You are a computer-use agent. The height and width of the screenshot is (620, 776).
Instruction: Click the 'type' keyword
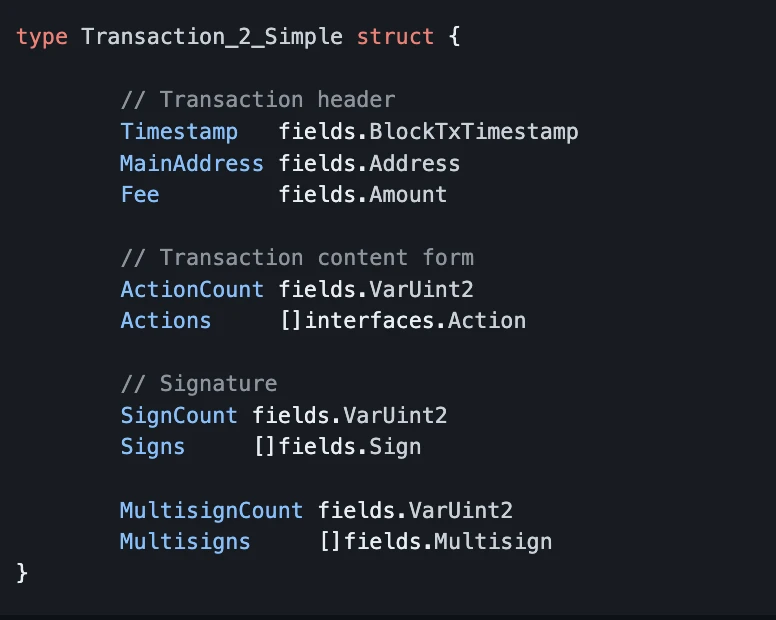pos(42,38)
